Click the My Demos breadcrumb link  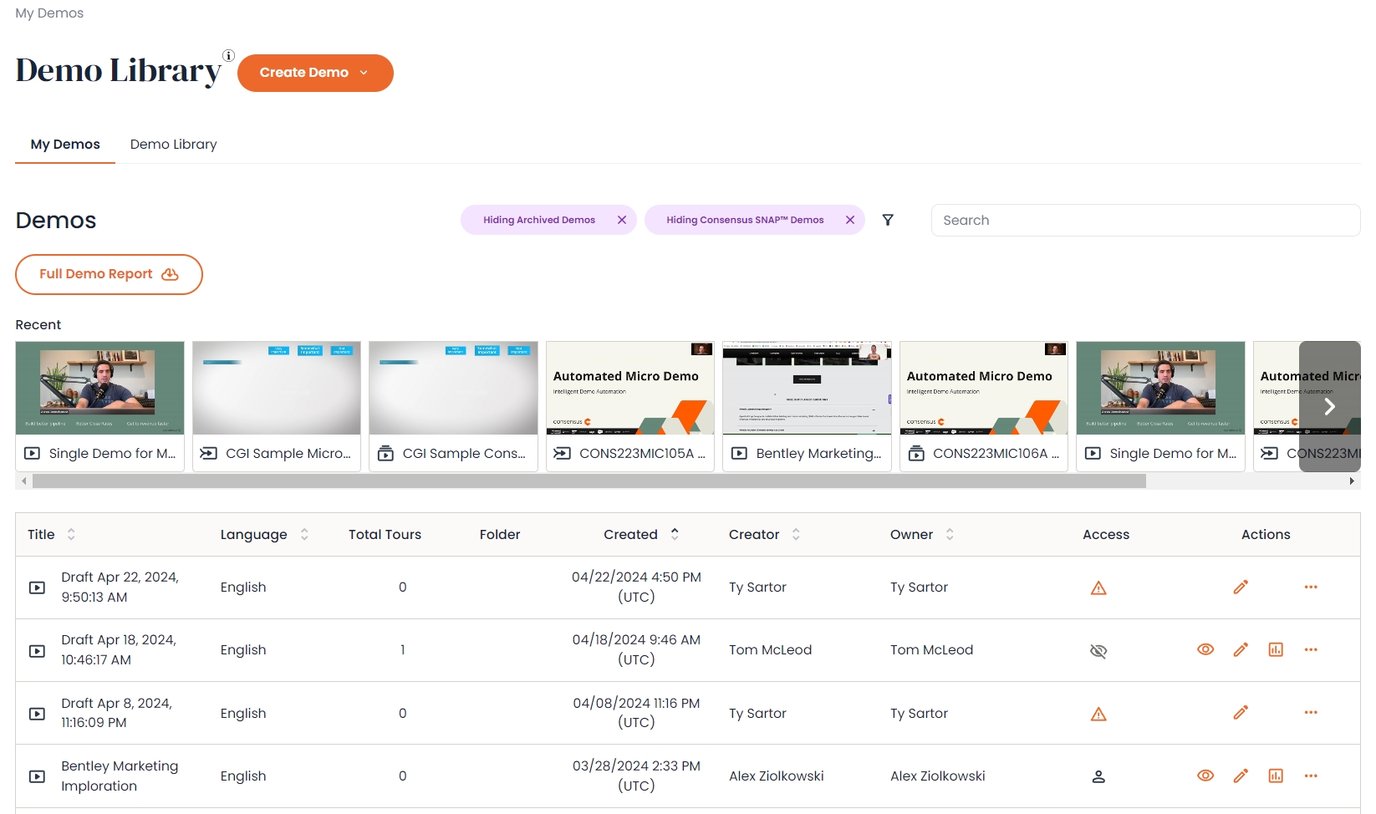click(49, 12)
